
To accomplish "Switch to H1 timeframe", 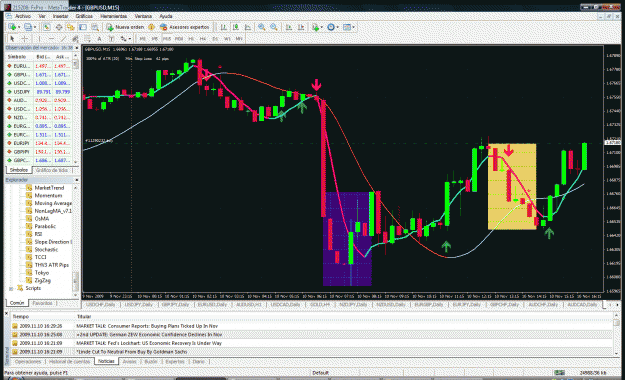I will point(191,39).
